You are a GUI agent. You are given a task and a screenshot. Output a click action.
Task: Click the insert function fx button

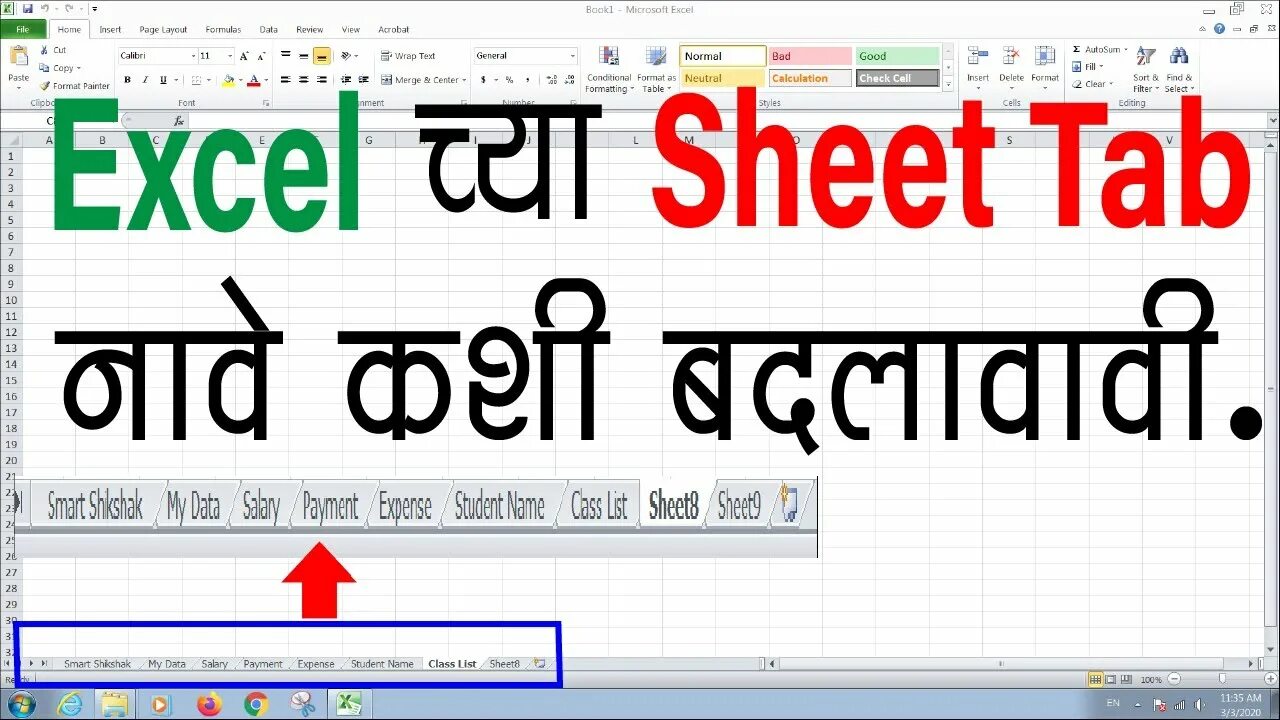click(x=178, y=121)
